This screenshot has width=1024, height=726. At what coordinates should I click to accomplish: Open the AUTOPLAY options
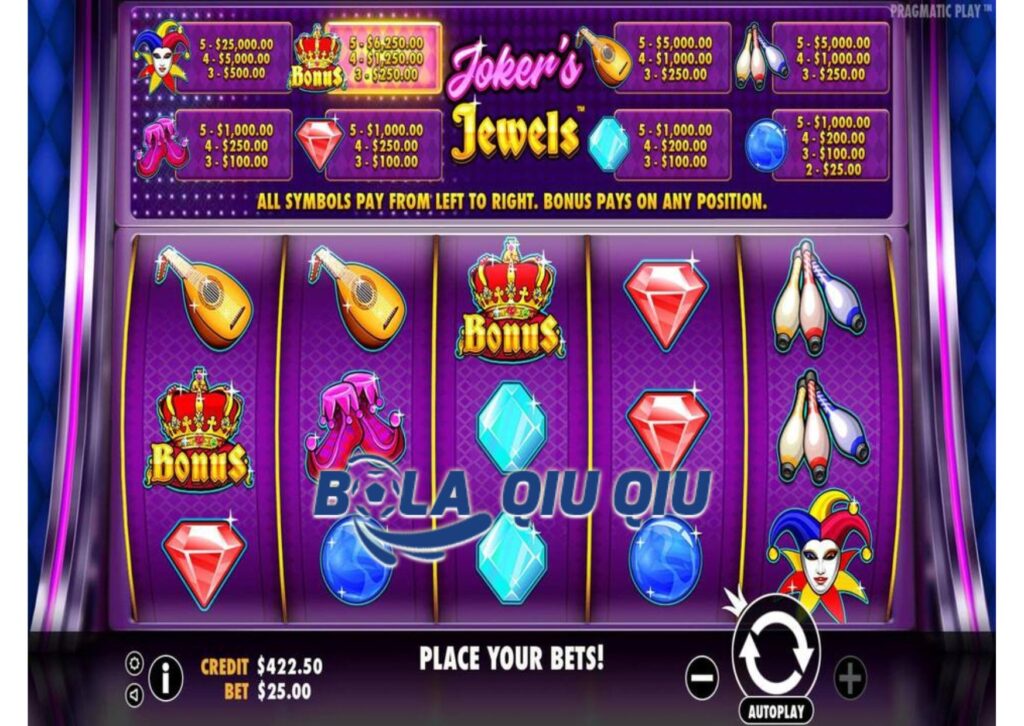[776, 711]
